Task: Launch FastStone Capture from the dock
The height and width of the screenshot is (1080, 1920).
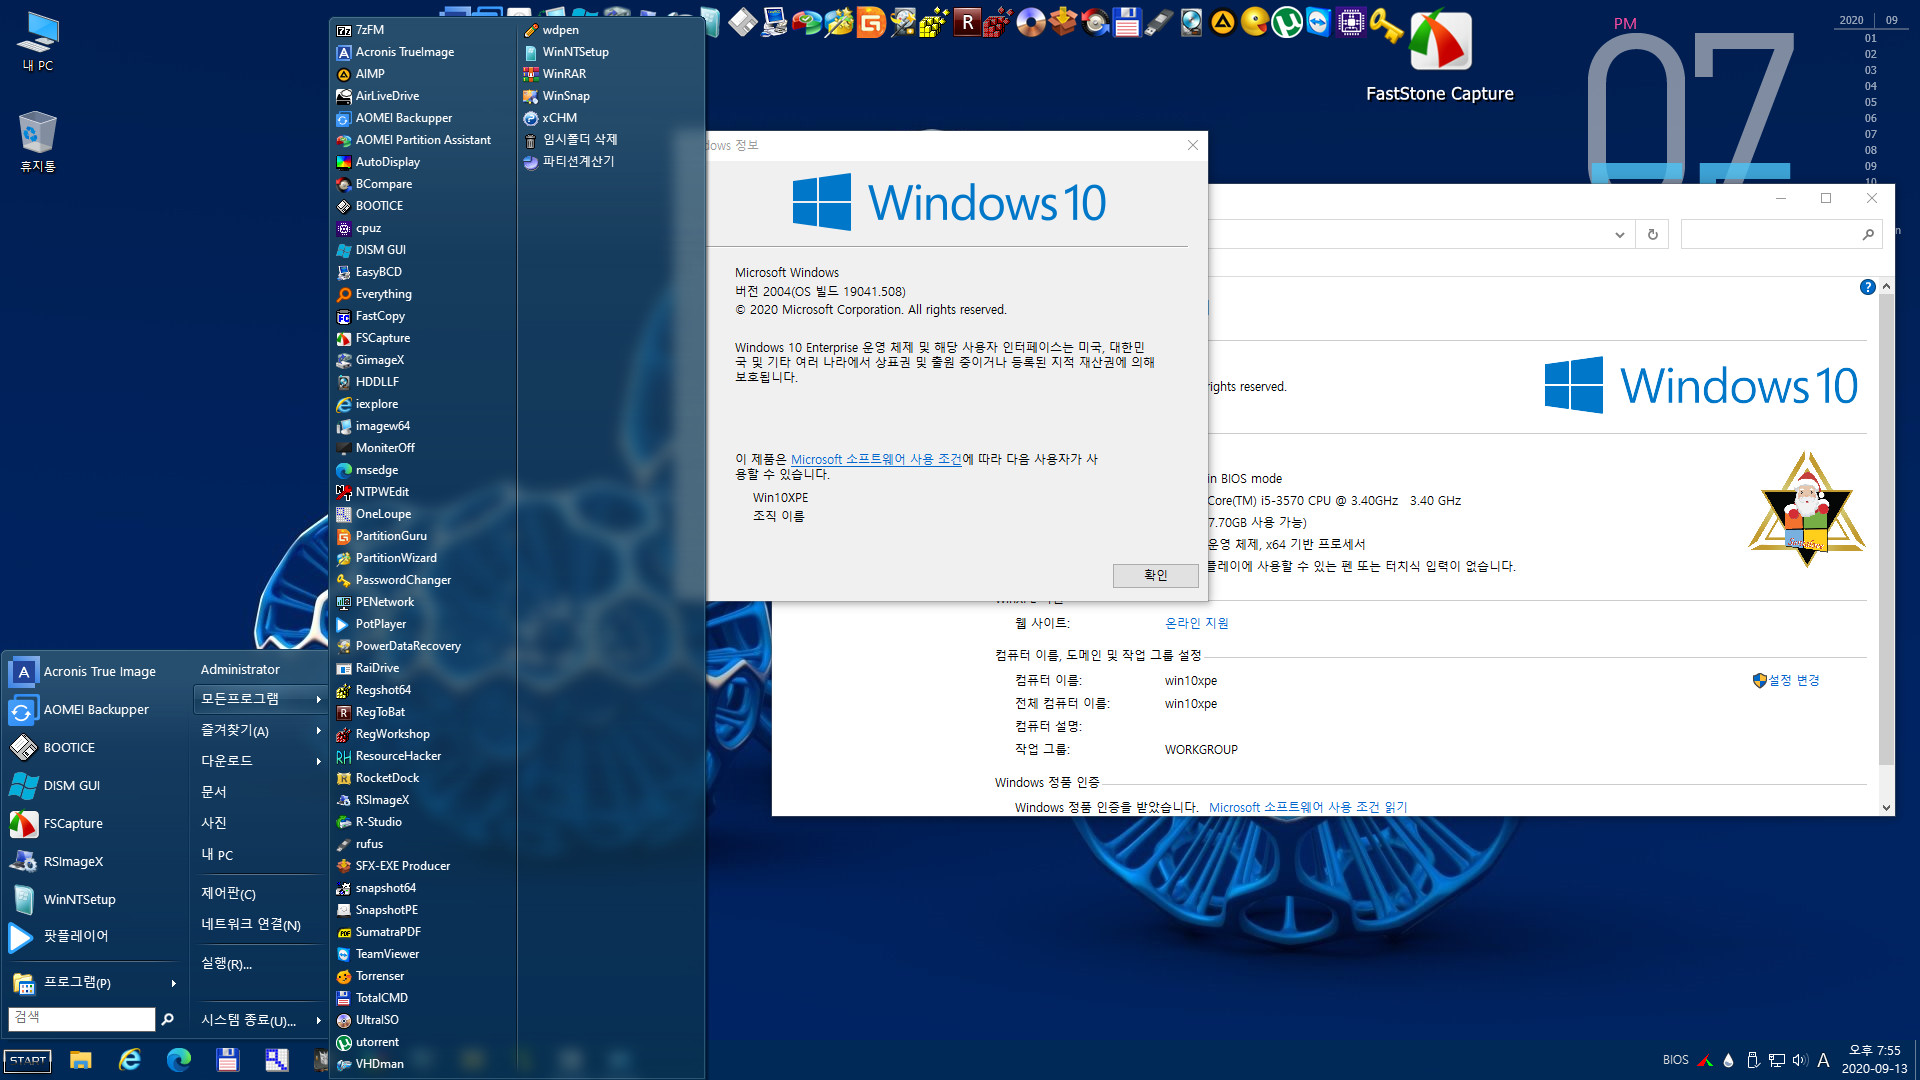Action: tap(1440, 40)
